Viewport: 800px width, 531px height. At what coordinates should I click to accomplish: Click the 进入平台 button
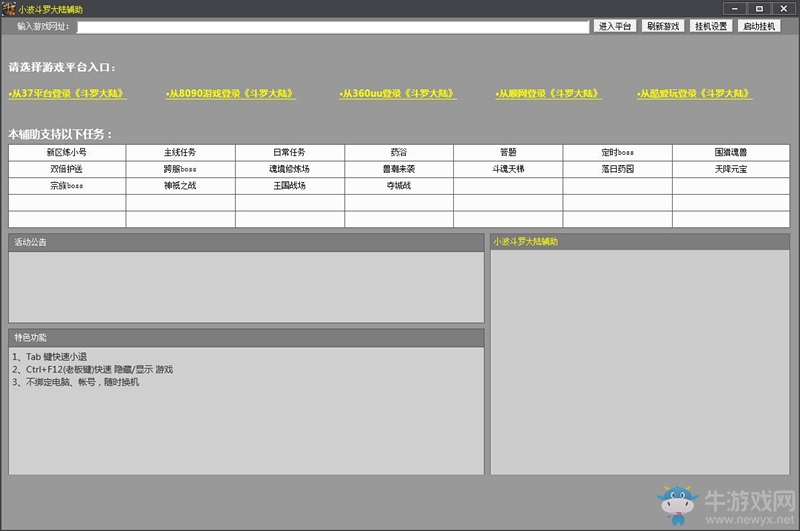(x=615, y=26)
